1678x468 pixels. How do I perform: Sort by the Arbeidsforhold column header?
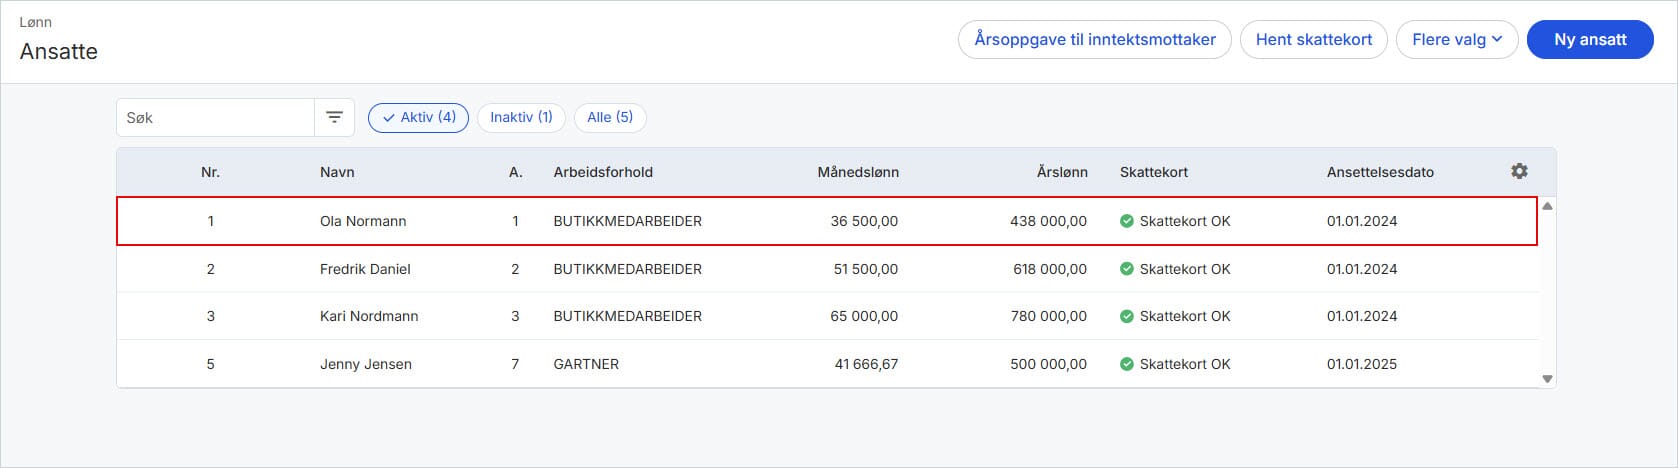(x=603, y=172)
